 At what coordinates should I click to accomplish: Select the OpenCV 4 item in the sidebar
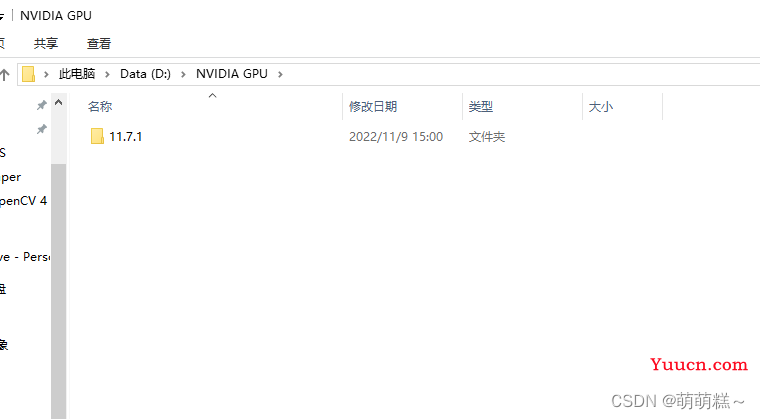coord(22,201)
